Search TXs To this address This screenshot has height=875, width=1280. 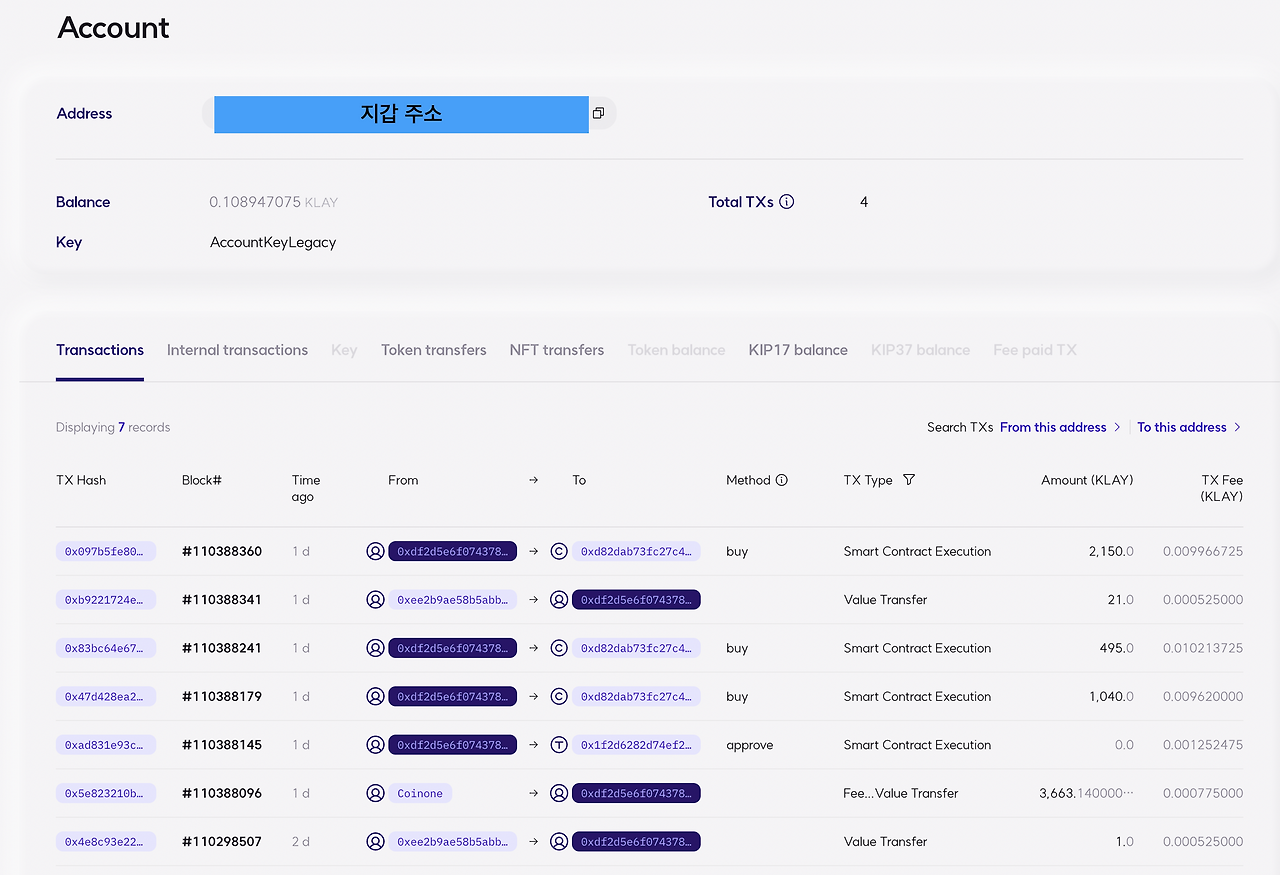point(1189,427)
